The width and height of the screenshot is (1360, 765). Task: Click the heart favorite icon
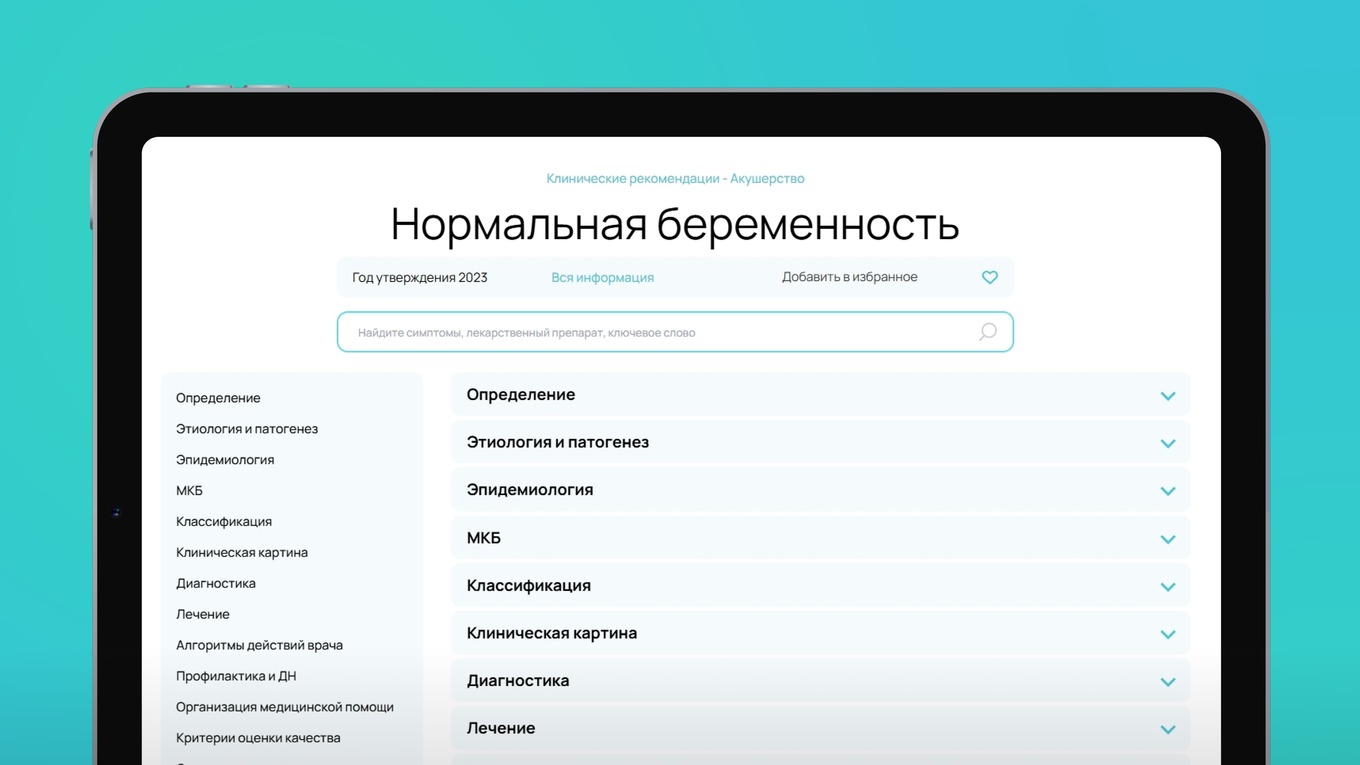point(989,277)
